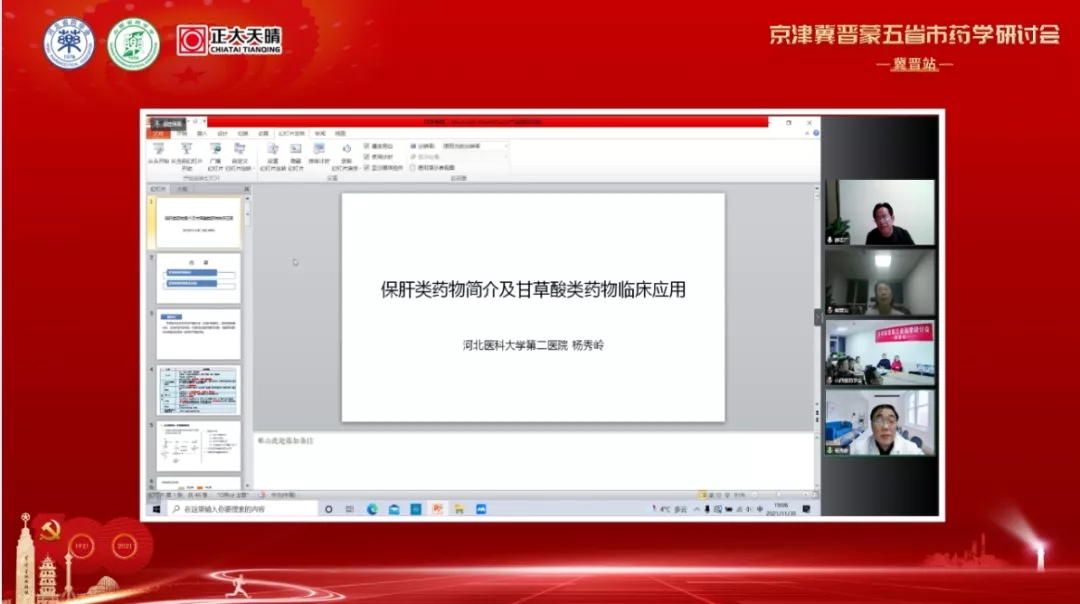Open the Show On monitor dropdown

[475, 157]
